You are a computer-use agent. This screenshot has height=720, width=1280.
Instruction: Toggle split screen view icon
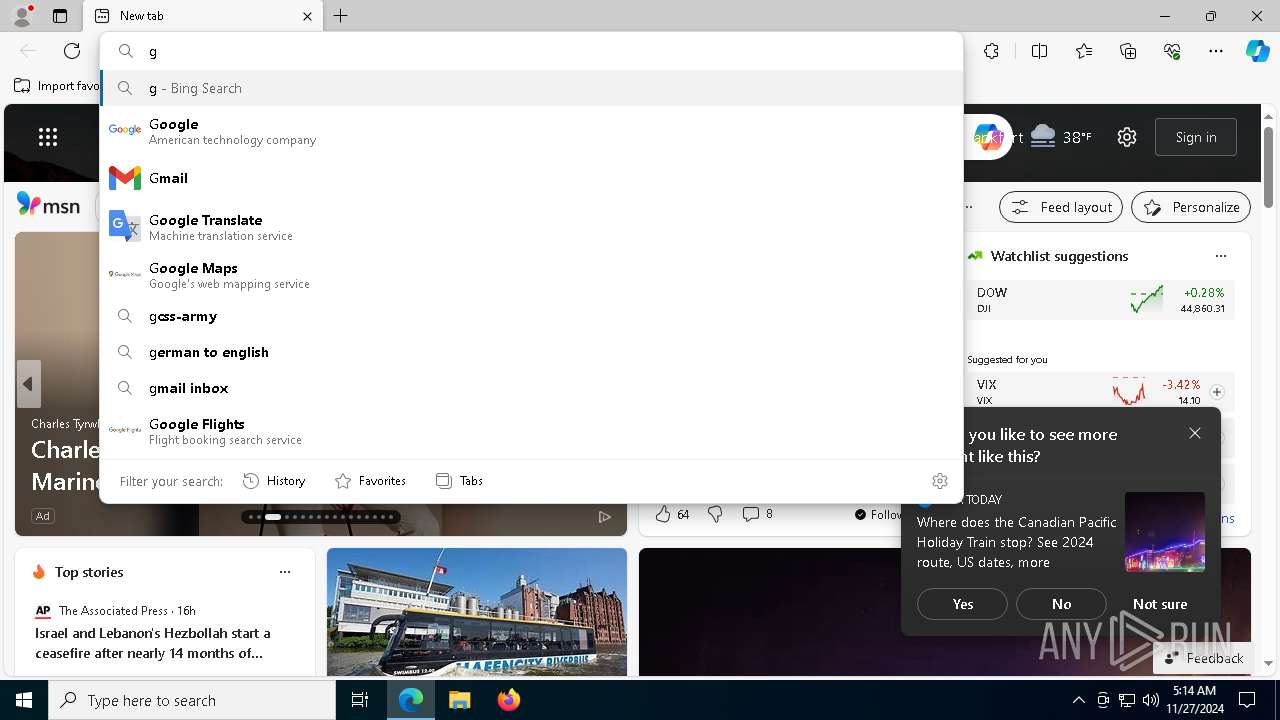(x=1039, y=51)
